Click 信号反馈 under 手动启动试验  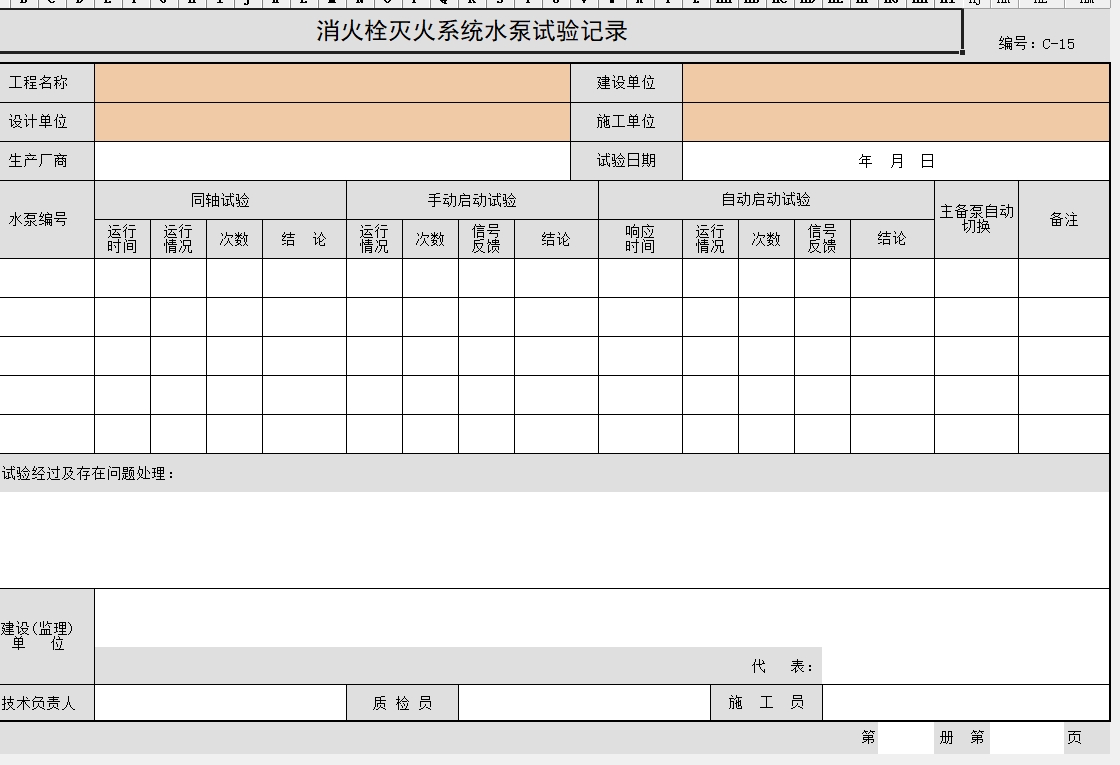486,239
